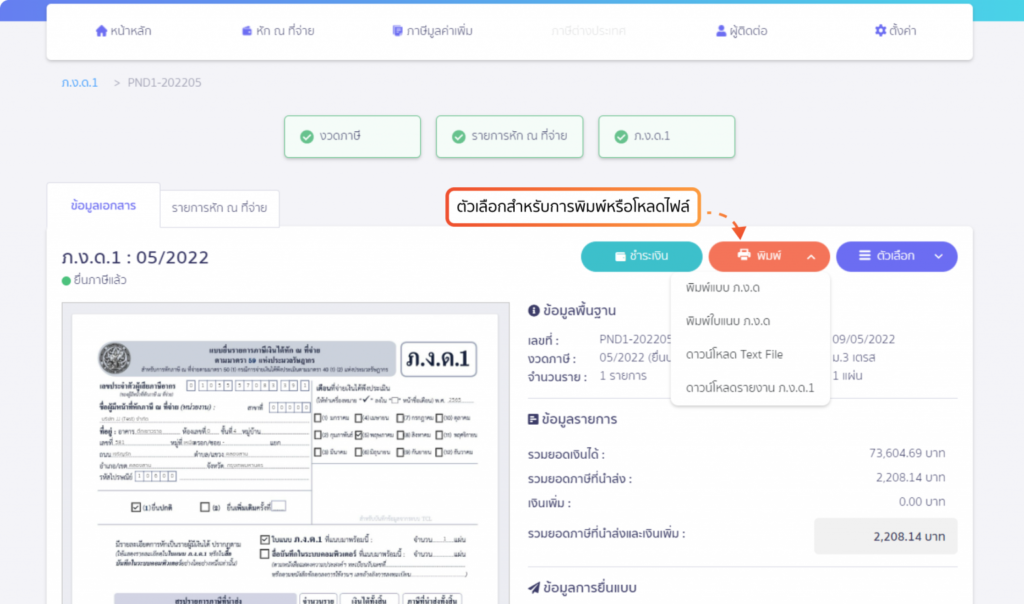Viewport: 1024px width, 604px height.
Task: Check the ยื่นเพิ่มเติม box on the tax form
Action: (x=203, y=506)
